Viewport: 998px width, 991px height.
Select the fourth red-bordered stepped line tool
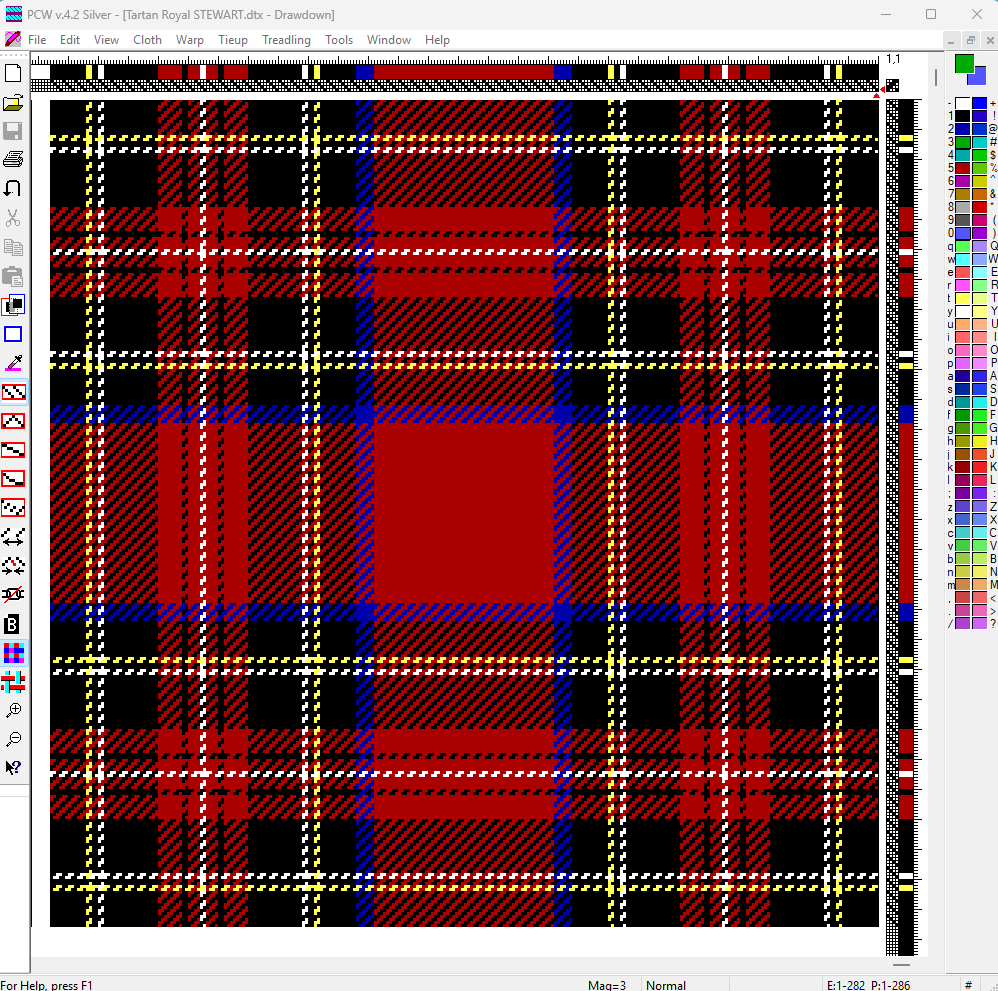click(x=13, y=479)
